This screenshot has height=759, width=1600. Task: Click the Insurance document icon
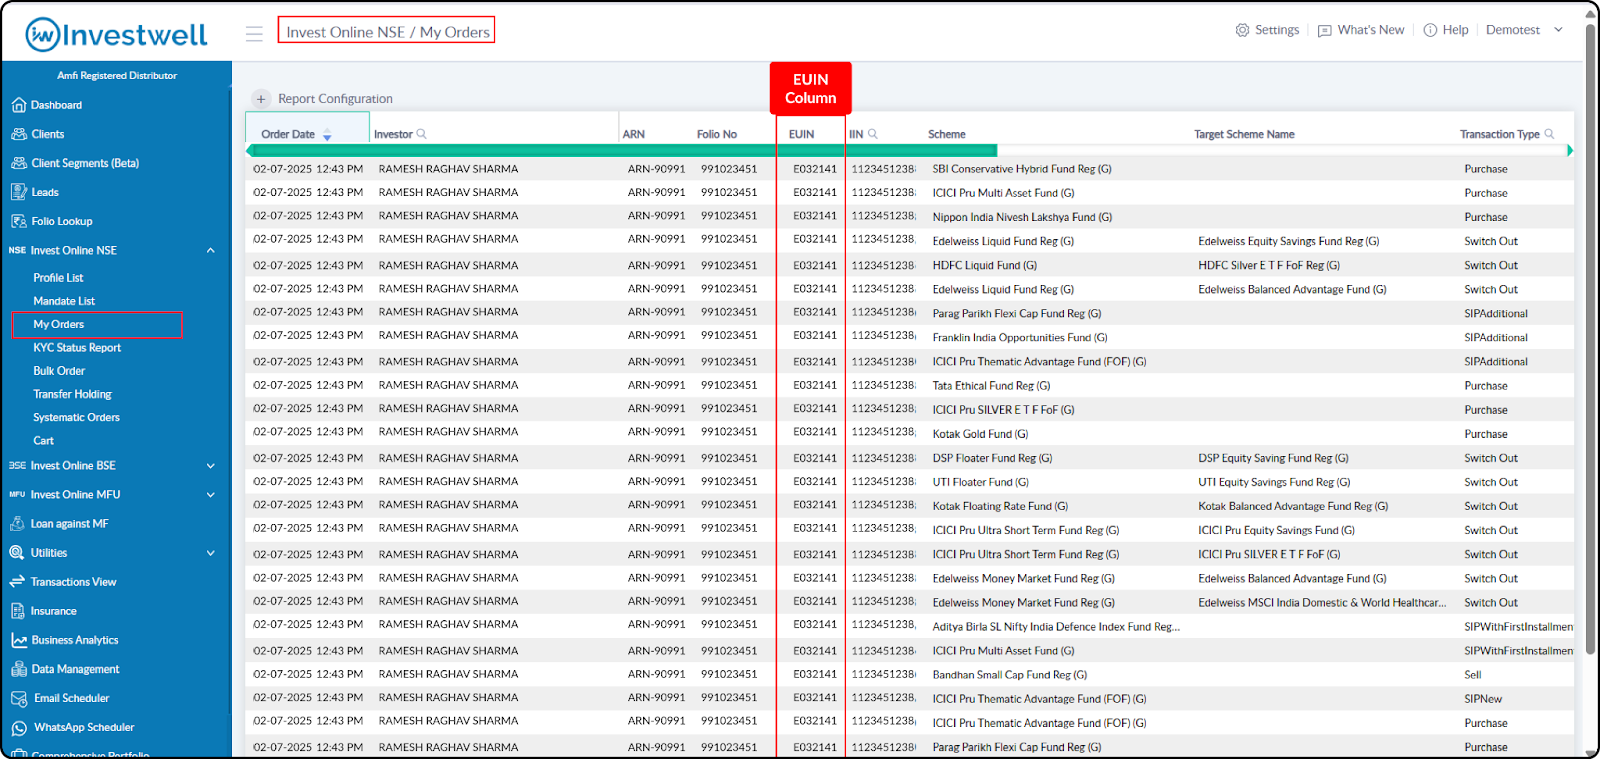(x=18, y=611)
